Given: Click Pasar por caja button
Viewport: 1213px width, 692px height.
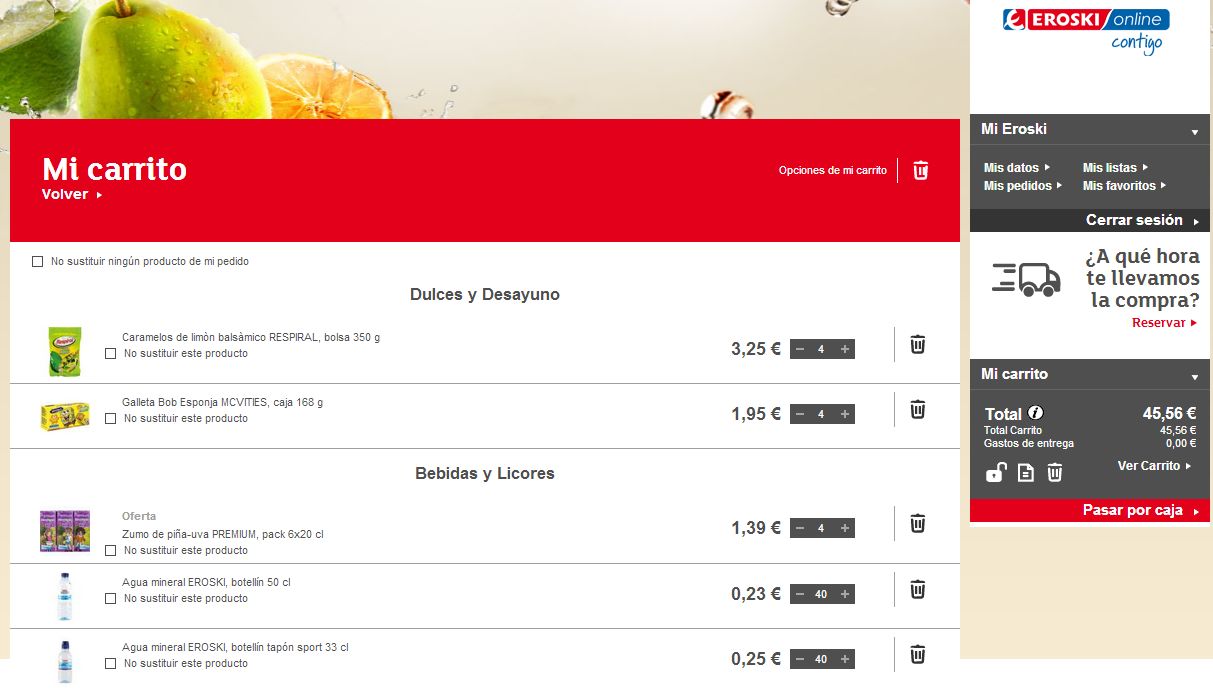Looking at the screenshot, I should [1090, 511].
